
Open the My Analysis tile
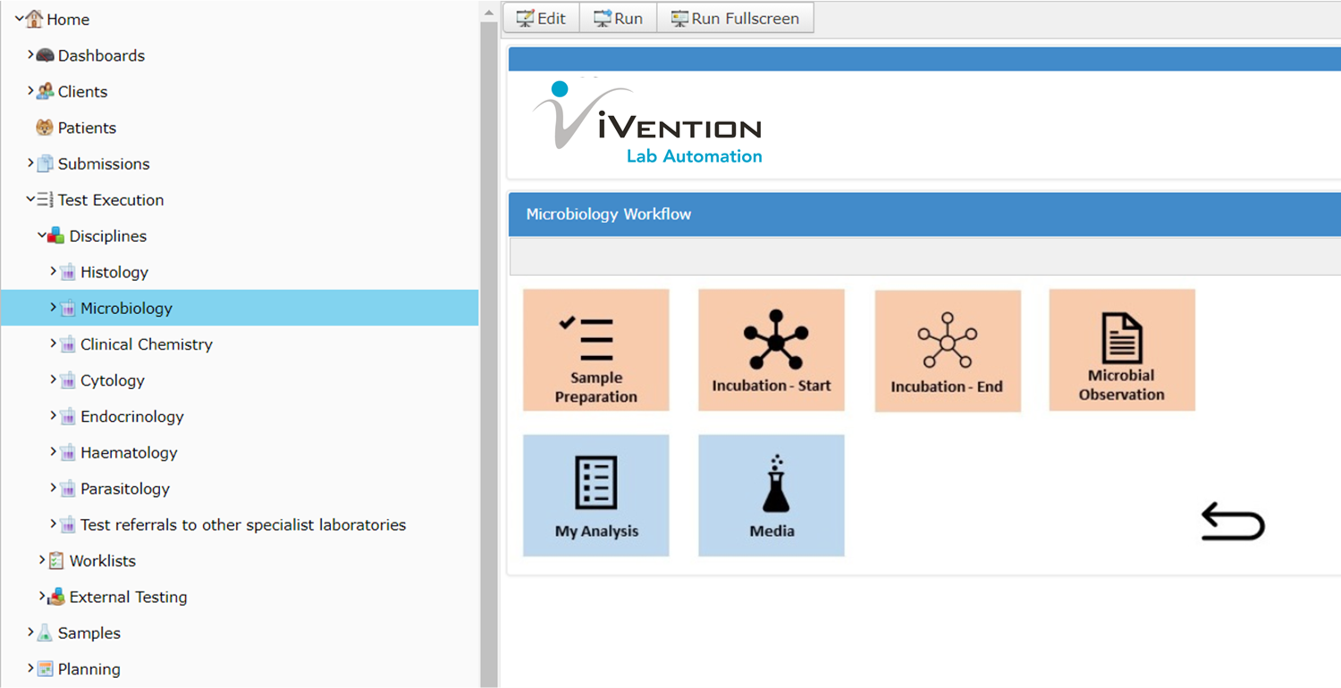click(595, 495)
